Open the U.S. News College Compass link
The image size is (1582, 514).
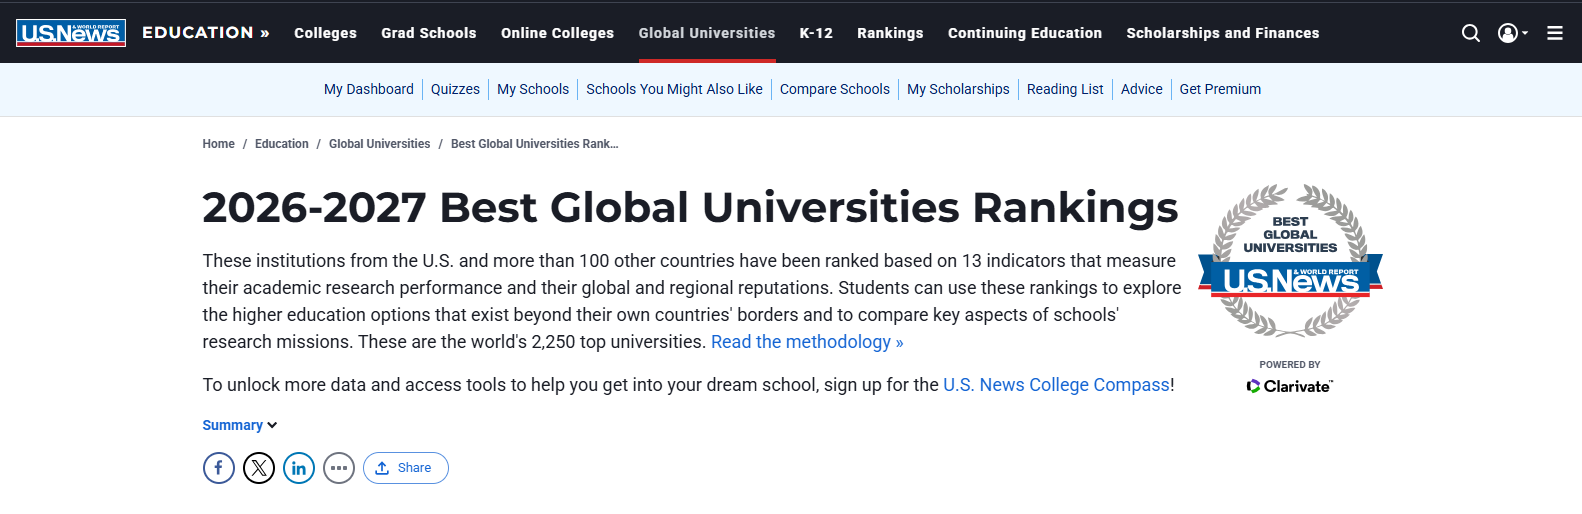click(x=1056, y=385)
